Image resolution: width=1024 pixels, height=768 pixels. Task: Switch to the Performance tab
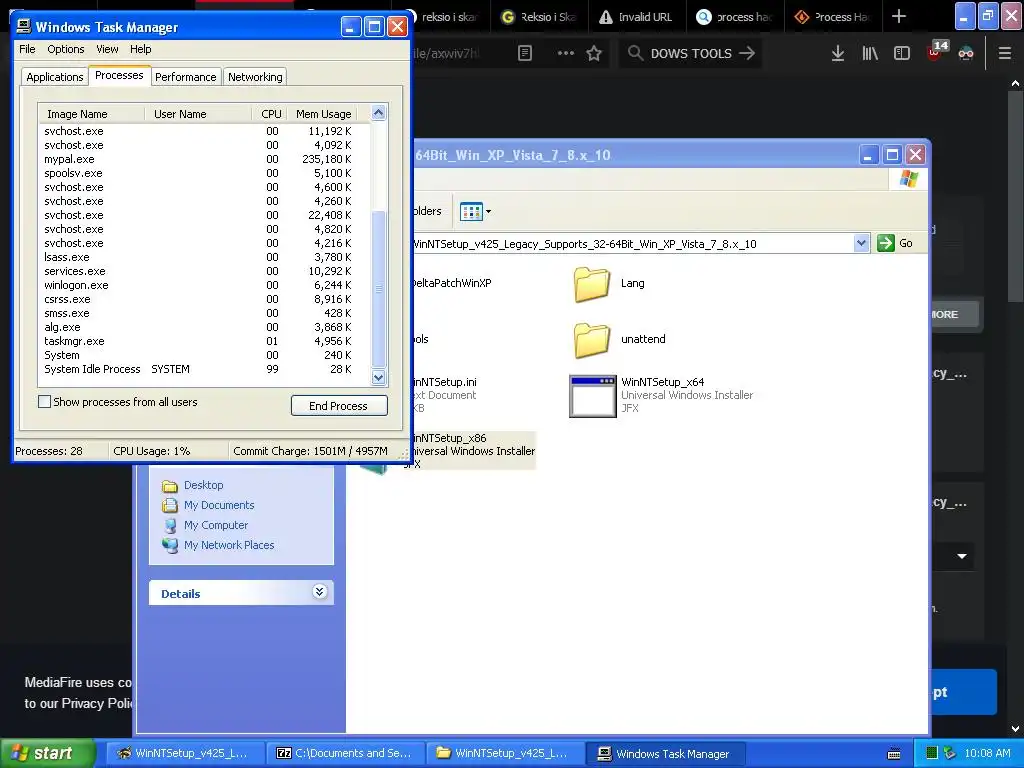tap(185, 77)
